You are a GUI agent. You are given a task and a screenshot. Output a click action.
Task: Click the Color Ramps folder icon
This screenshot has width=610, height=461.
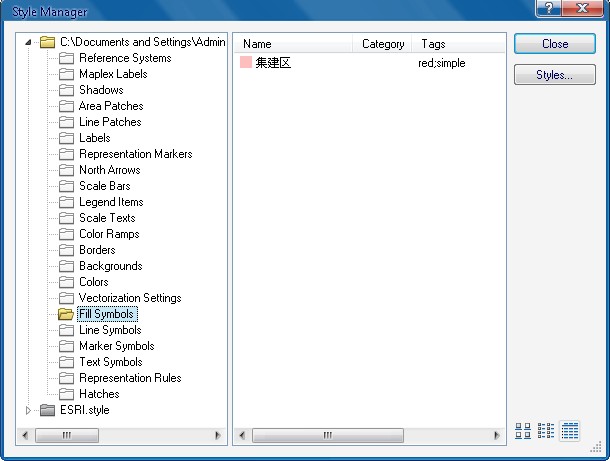[67, 234]
